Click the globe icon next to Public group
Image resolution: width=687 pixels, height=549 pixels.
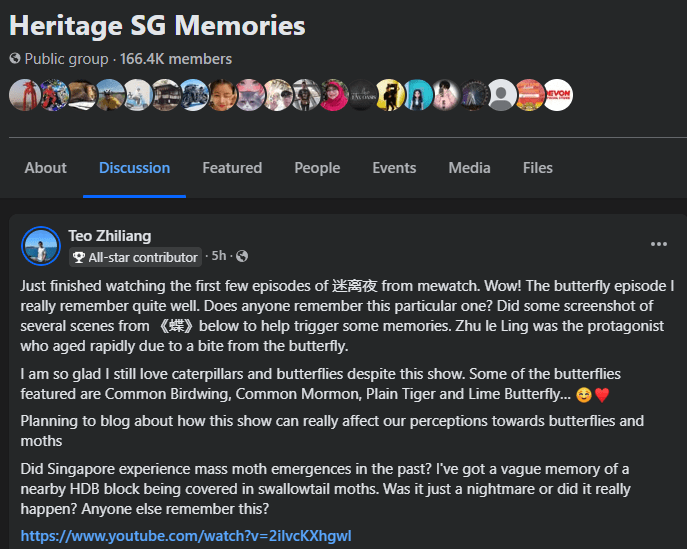15,59
